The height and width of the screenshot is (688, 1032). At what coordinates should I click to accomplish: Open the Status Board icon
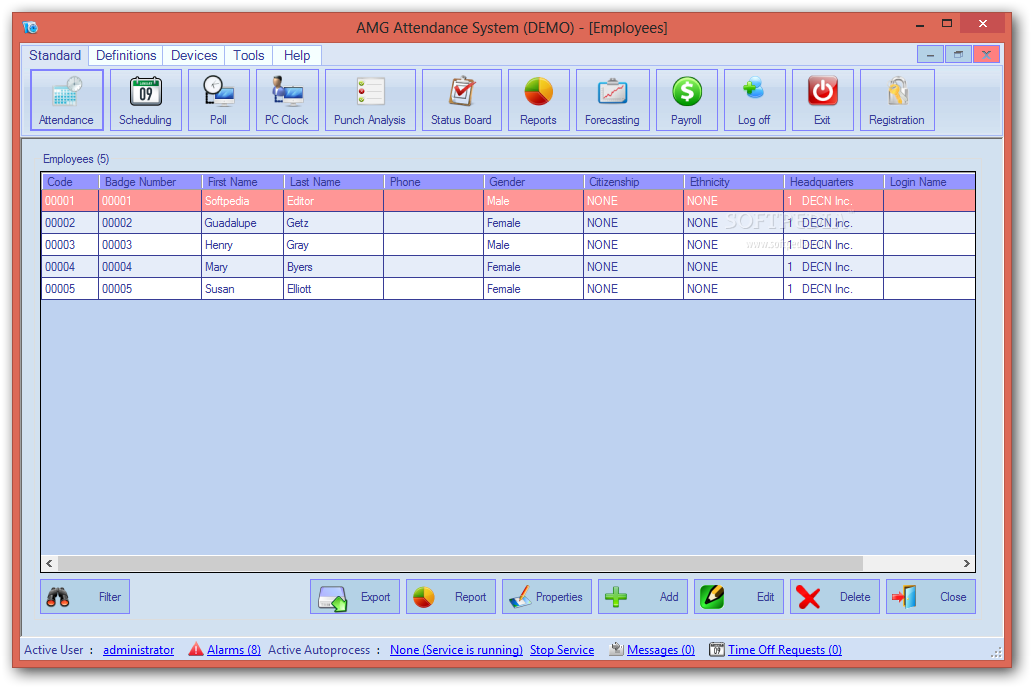(461, 100)
